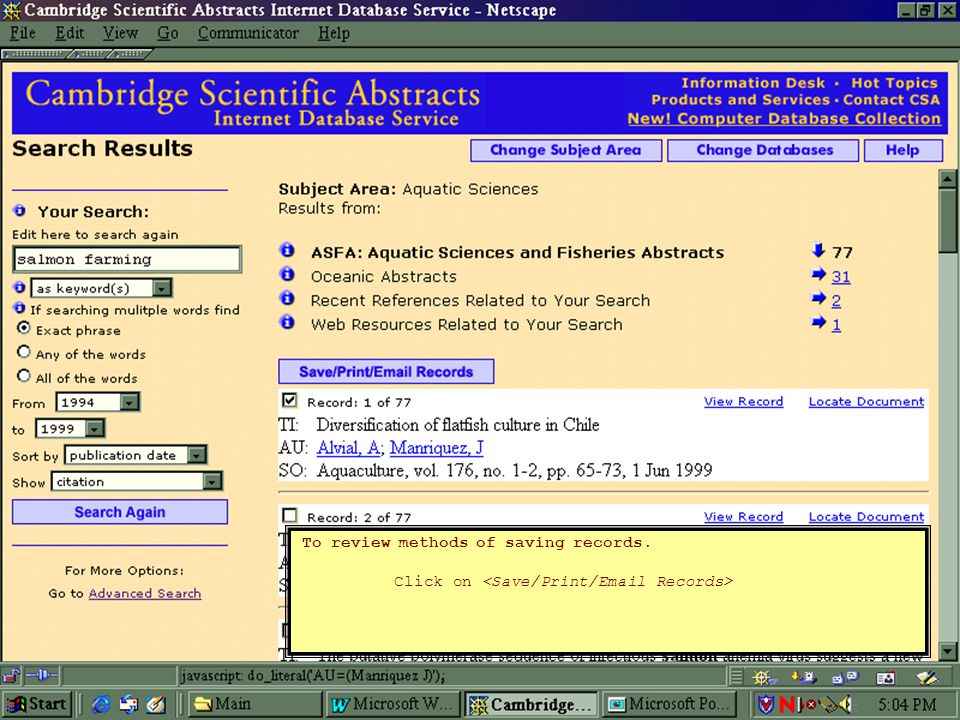960x720 pixels.
Task: Open the Go menu
Action: click(x=167, y=32)
